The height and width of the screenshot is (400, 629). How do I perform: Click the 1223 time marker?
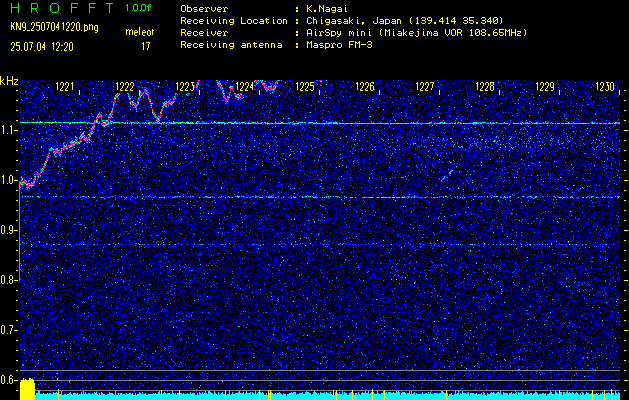[x=185, y=87]
